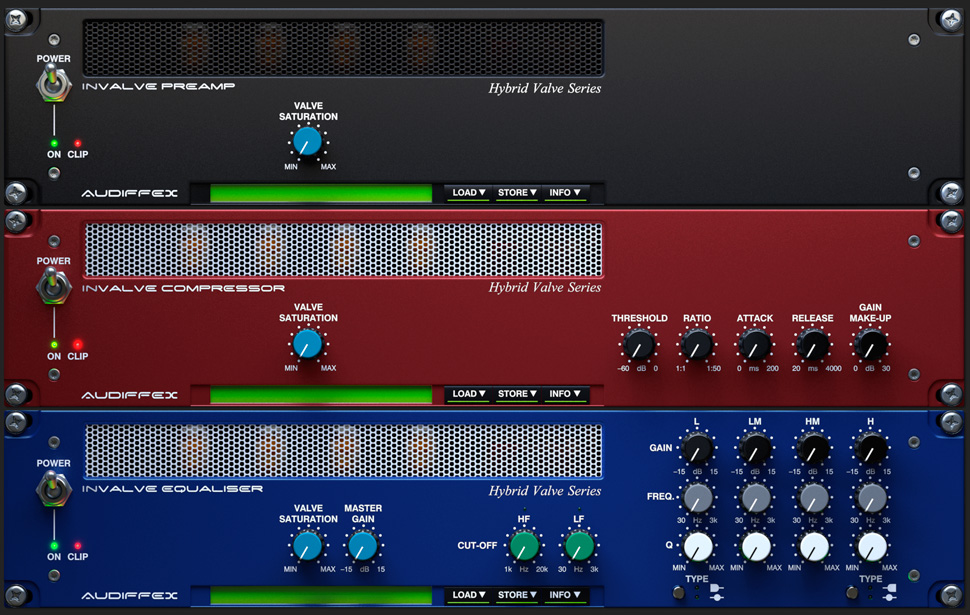The height and width of the screenshot is (615, 970).
Task: Click the LM band Gain knob
Action: [755, 448]
